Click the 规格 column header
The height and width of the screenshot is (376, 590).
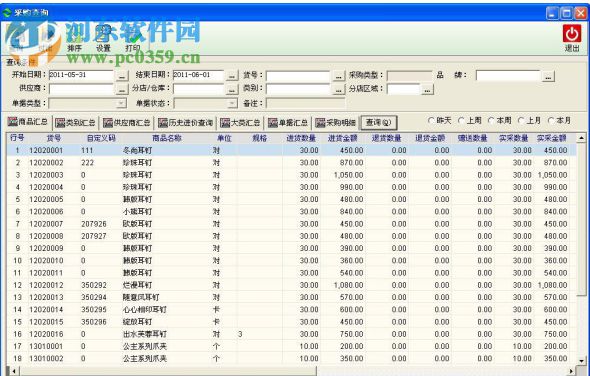click(260, 138)
